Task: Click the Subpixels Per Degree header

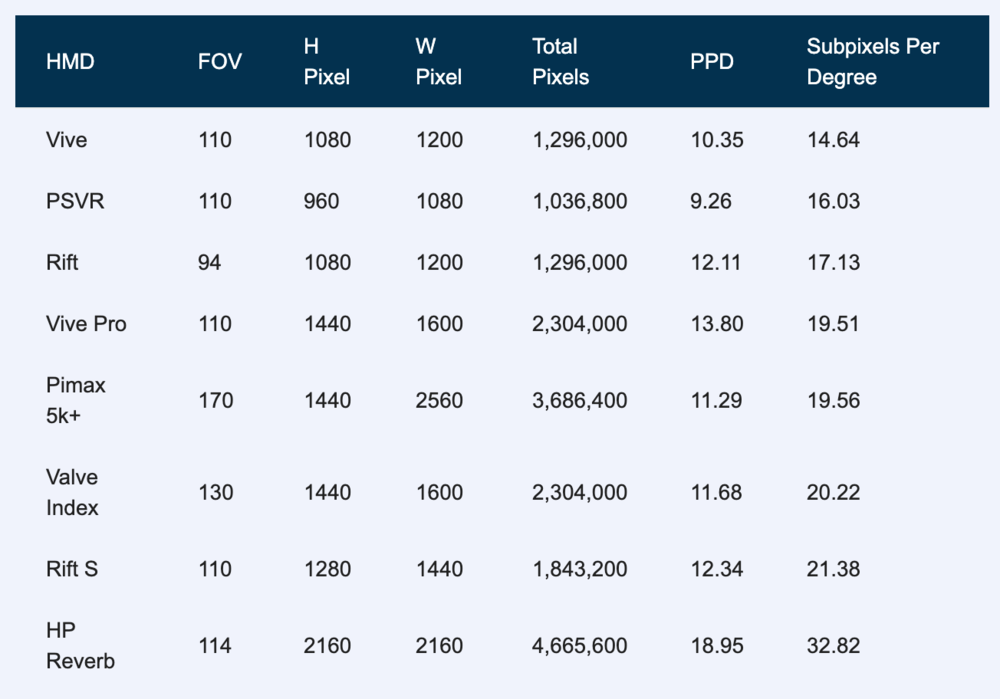Action: [873, 61]
